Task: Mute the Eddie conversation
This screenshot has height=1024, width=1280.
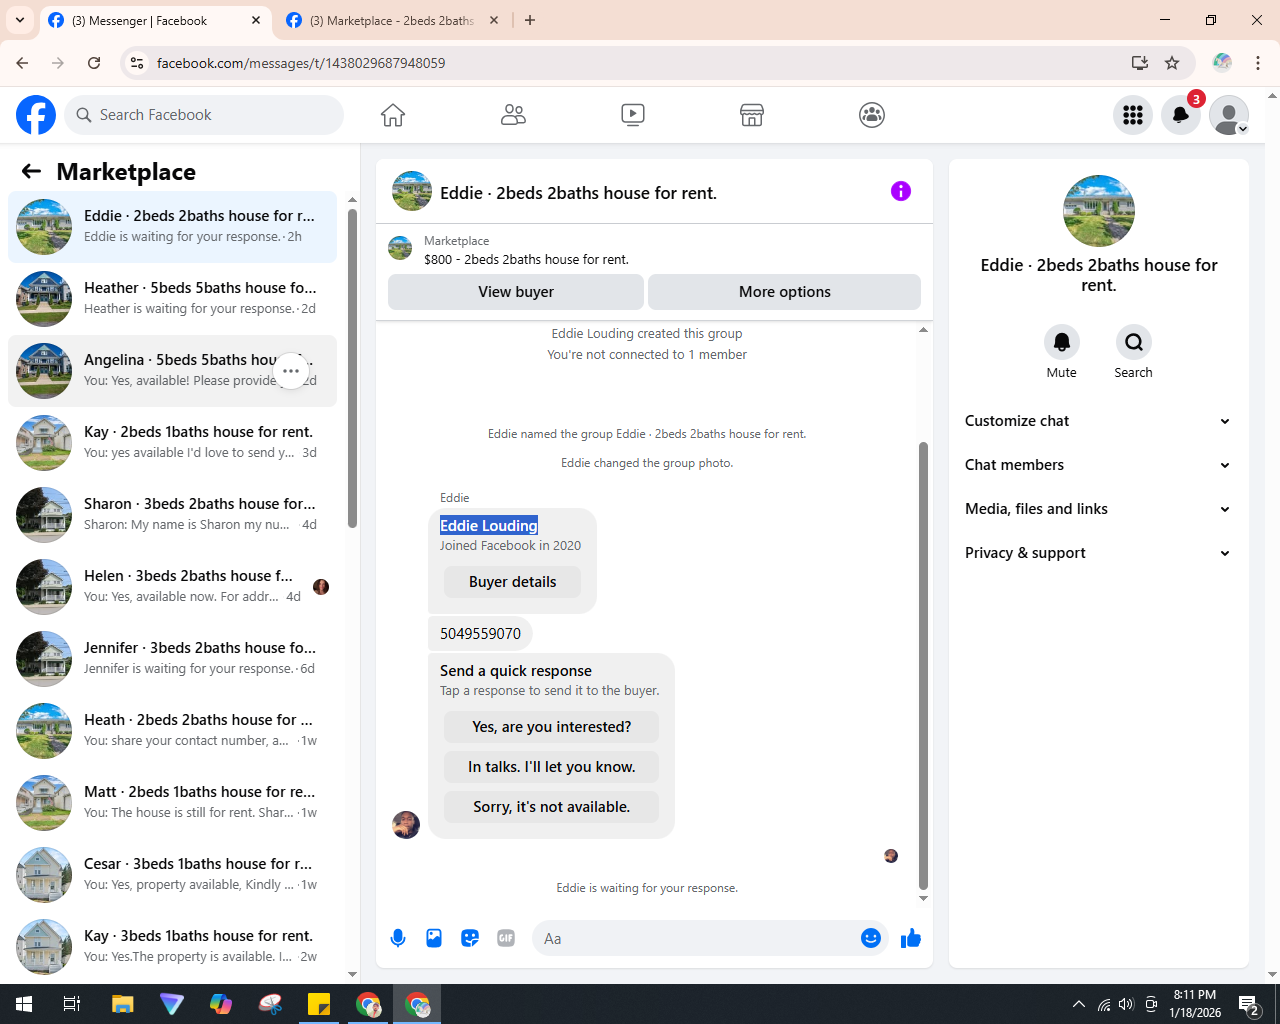Action: coord(1062,342)
